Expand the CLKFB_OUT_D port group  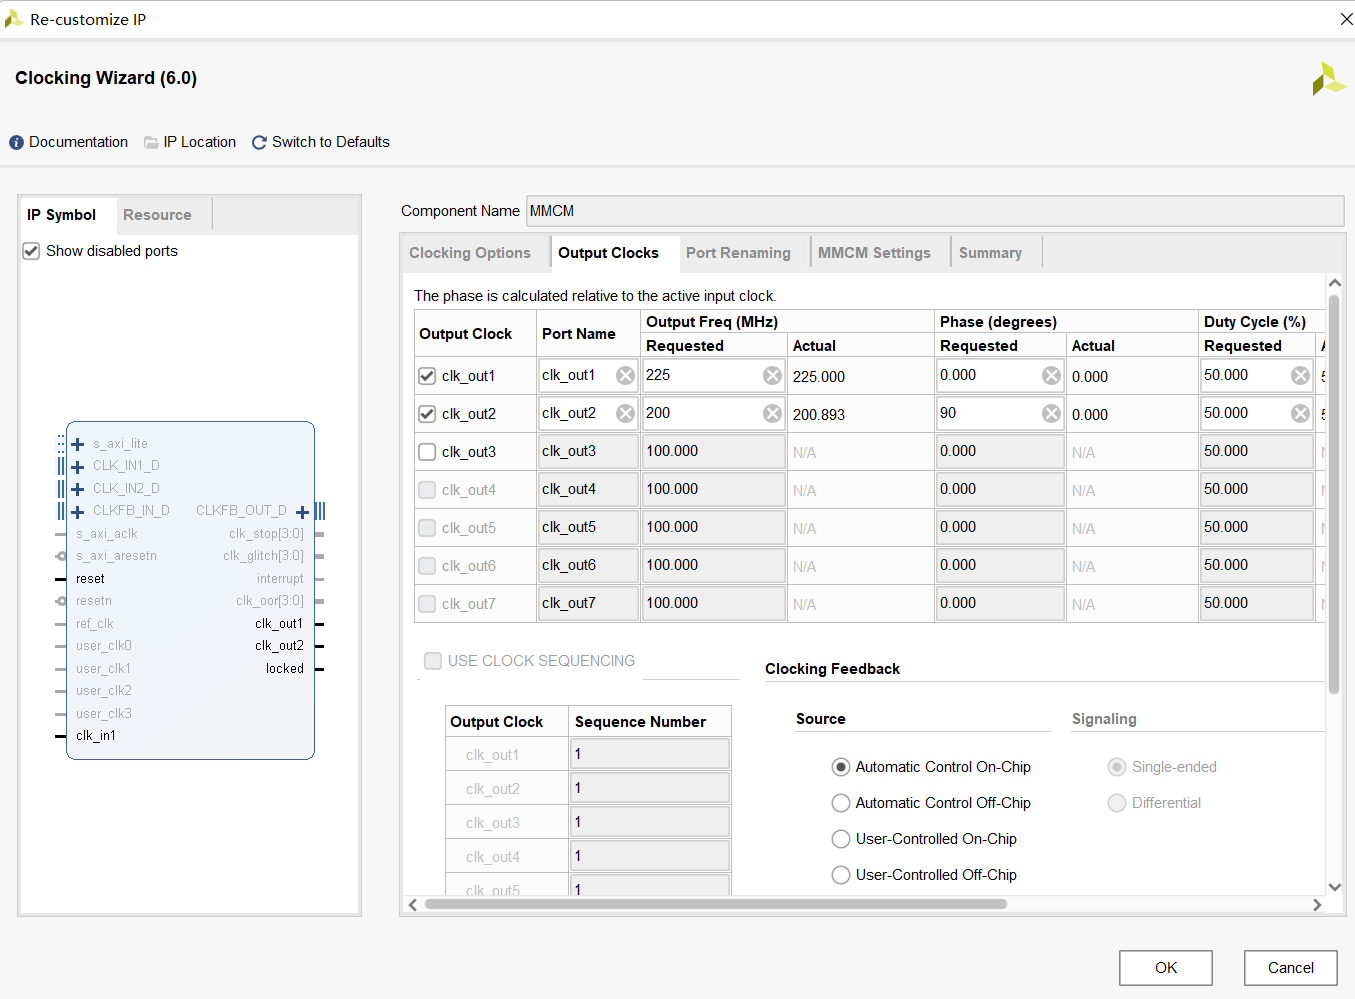click(x=302, y=512)
